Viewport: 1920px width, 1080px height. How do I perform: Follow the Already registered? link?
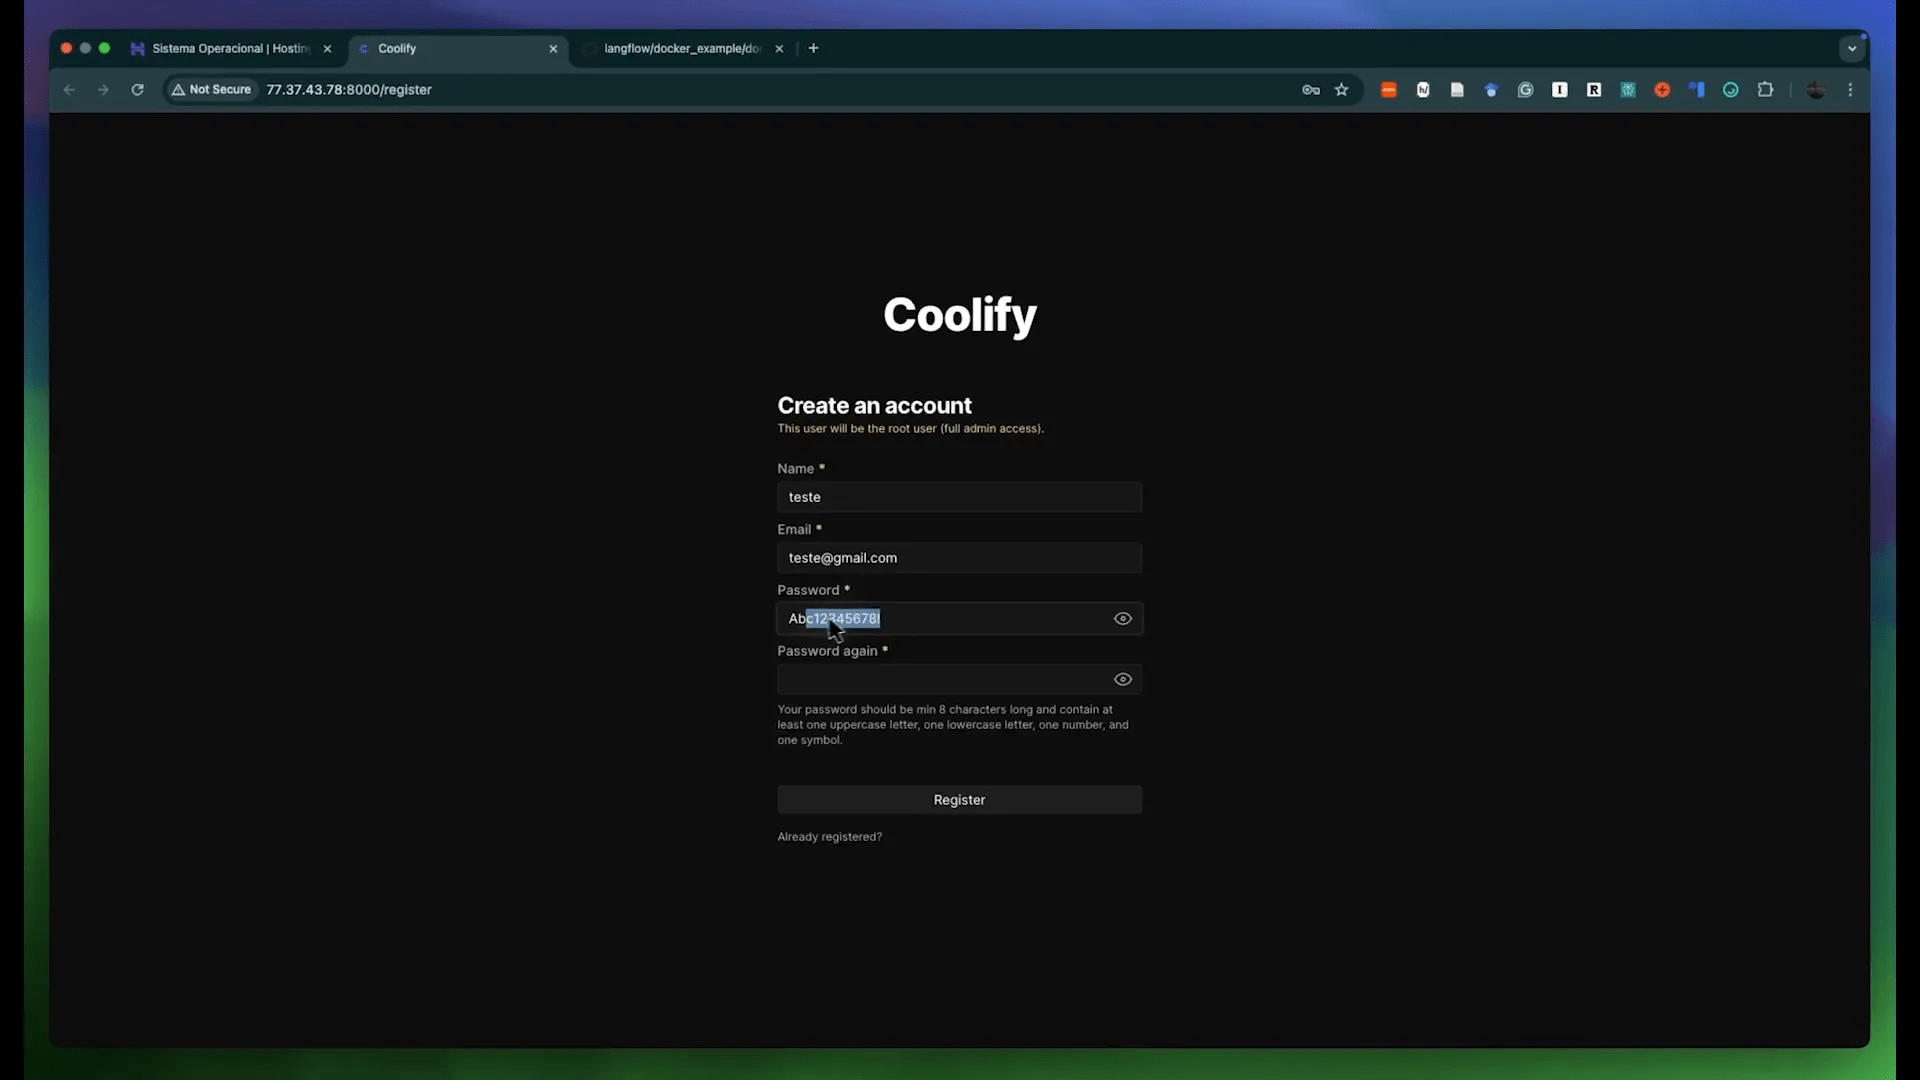(x=829, y=837)
